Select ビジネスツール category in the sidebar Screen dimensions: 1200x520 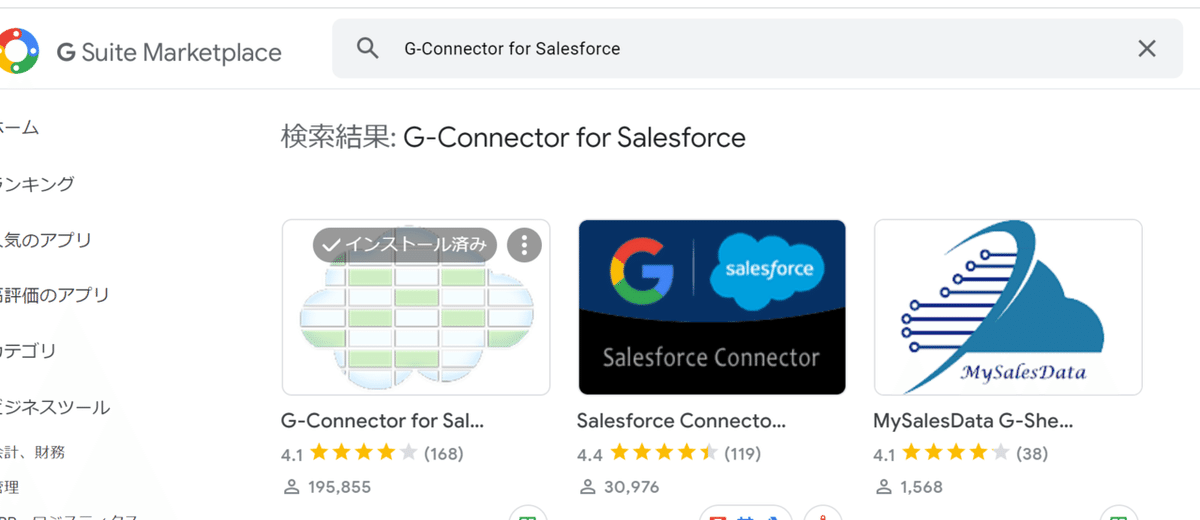tap(55, 408)
